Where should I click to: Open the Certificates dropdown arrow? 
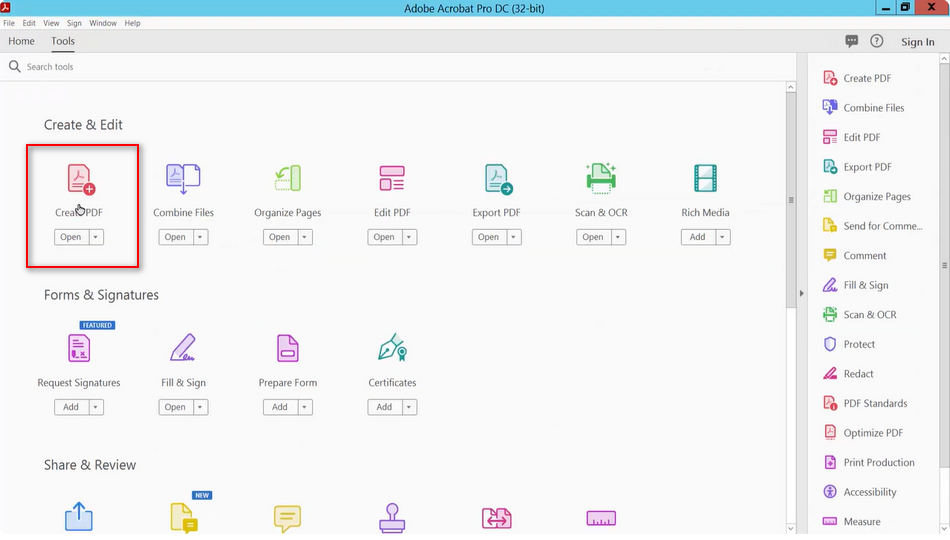point(409,407)
